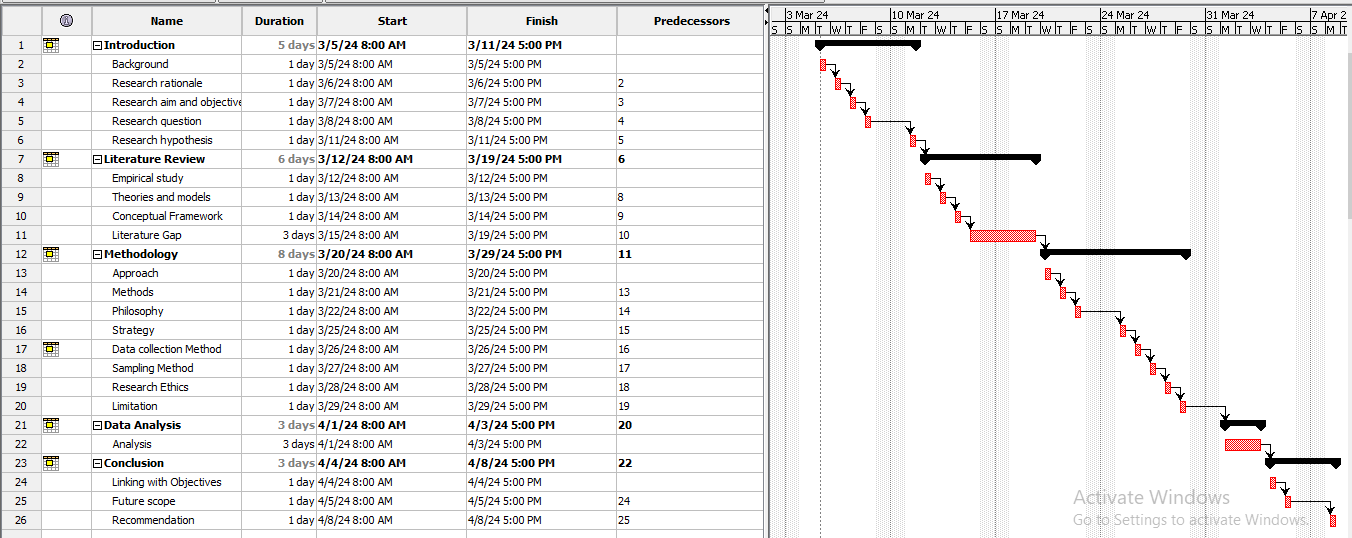
Task: Collapse the Introduction summary task
Action: click(98, 46)
